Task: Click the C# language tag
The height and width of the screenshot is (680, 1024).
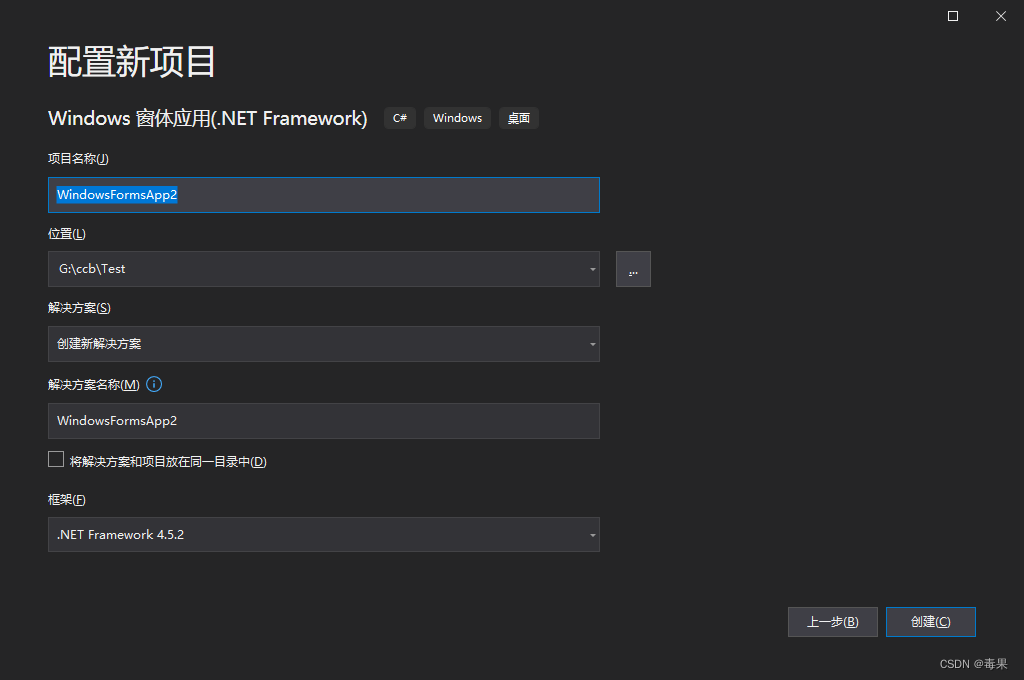Action: click(399, 118)
